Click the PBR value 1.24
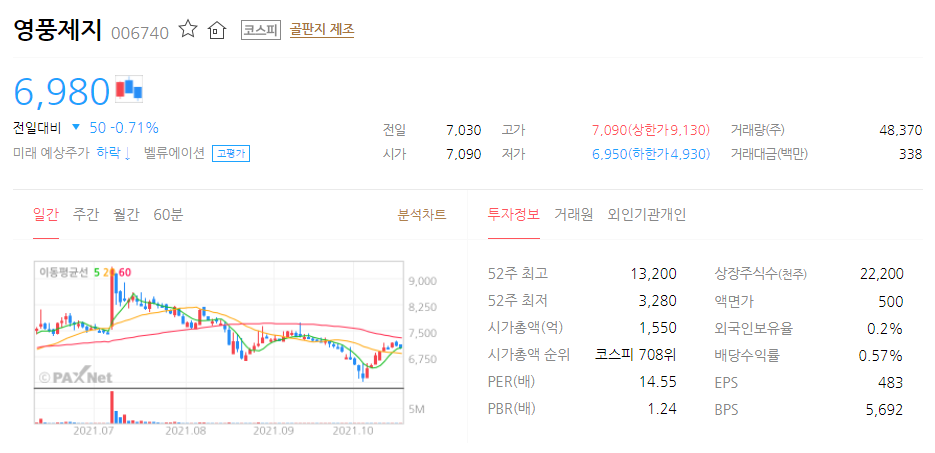The height and width of the screenshot is (453, 935). coord(663,409)
